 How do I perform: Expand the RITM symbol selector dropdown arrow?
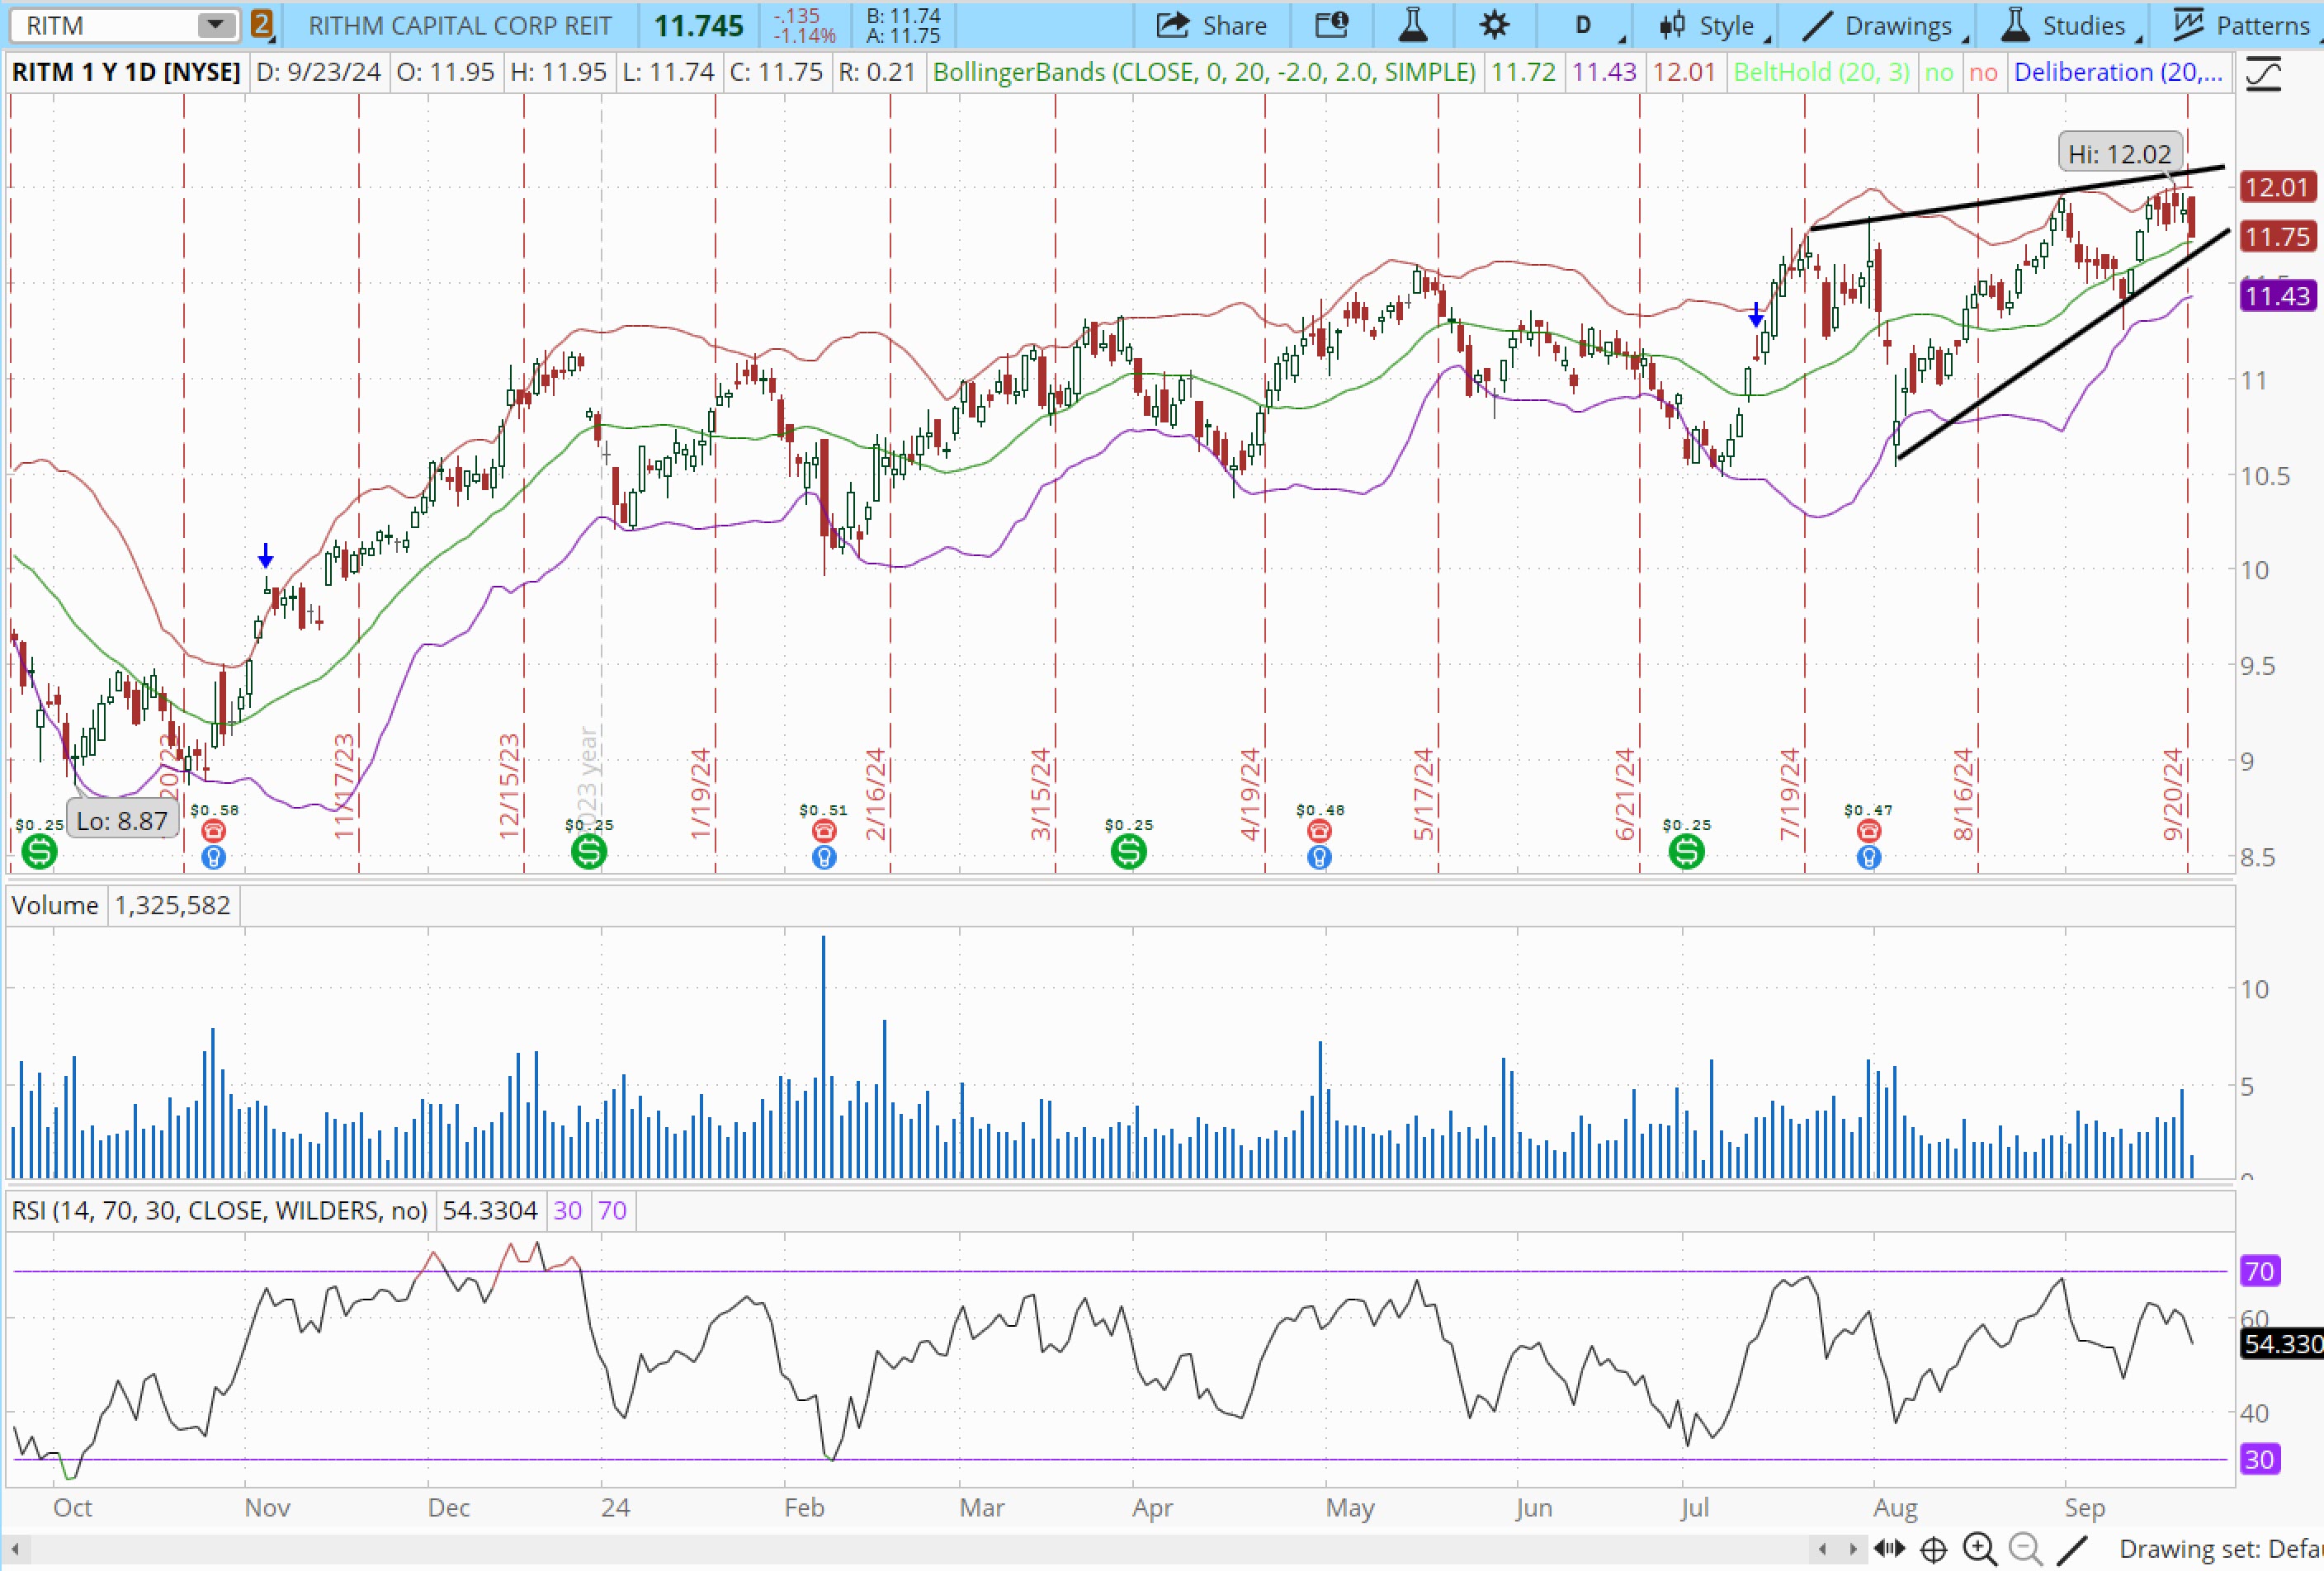pos(215,25)
